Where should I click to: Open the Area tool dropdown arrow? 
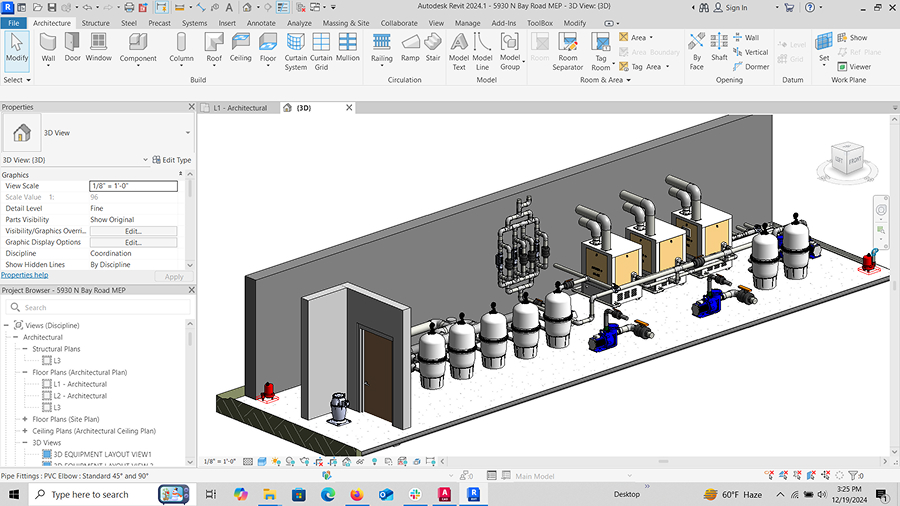(x=651, y=37)
